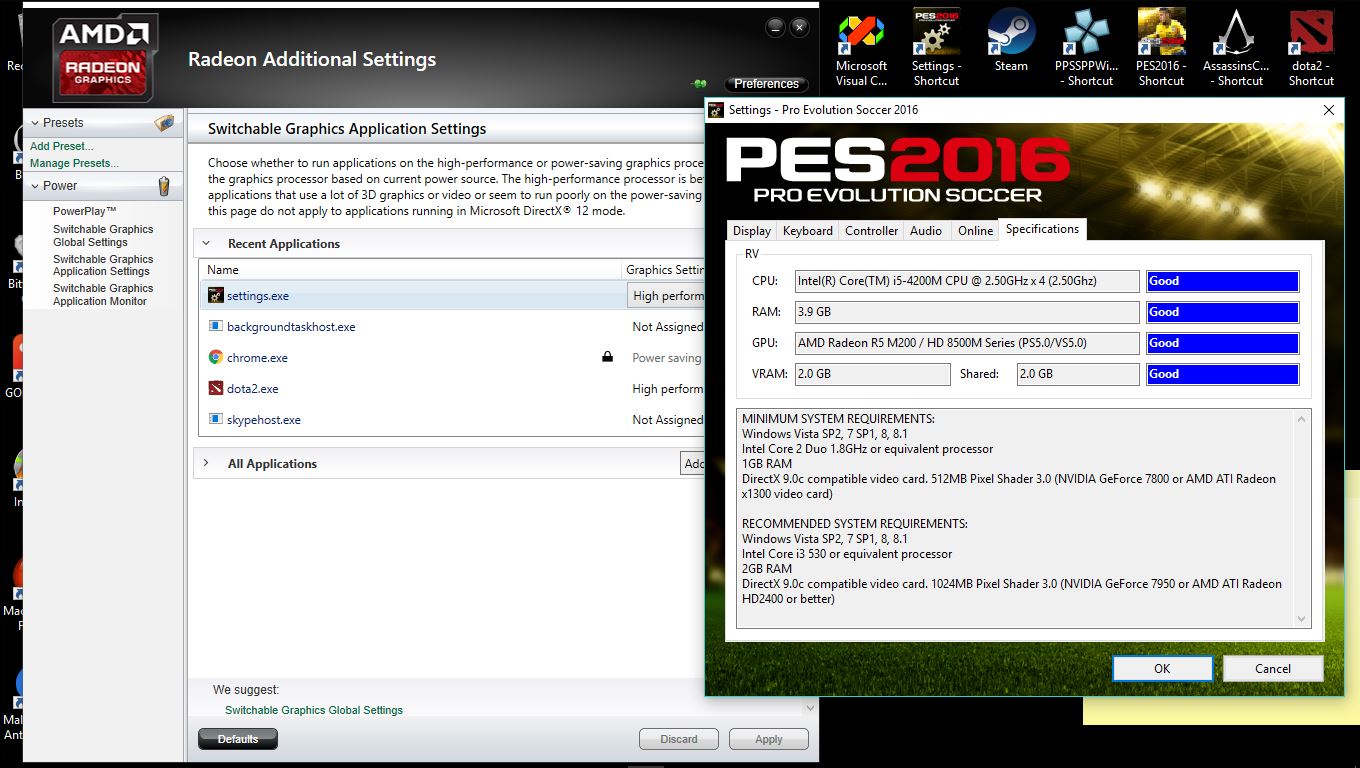Click the GPU specification field
This screenshot has width=1360, height=768.
pos(967,344)
